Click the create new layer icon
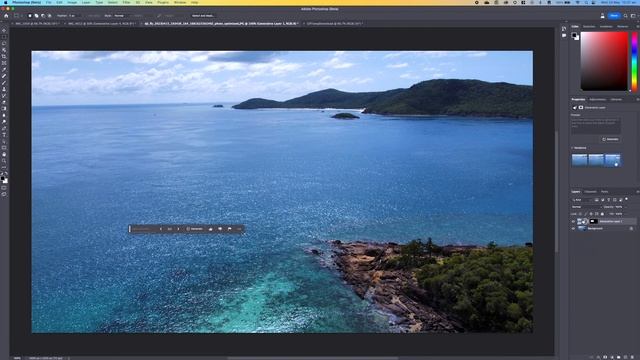 pos(625,357)
